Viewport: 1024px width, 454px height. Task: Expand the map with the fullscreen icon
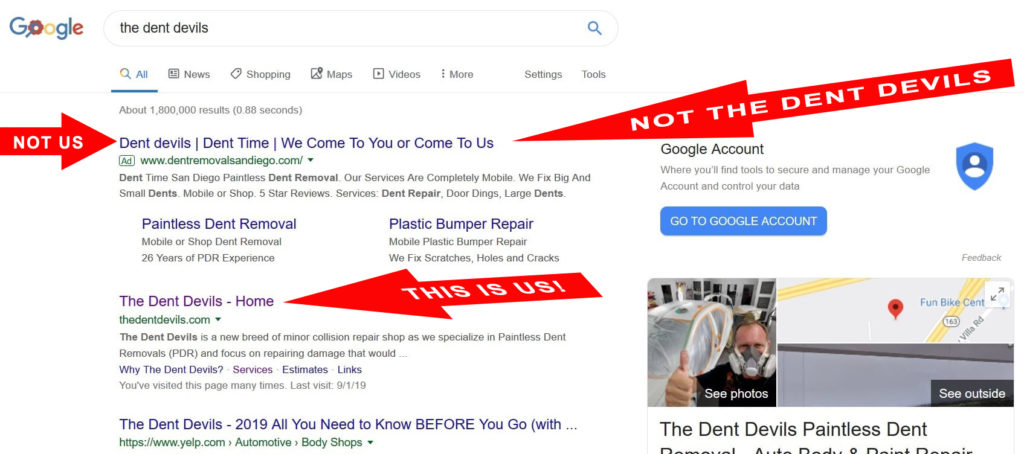pyautogui.click(x=997, y=295)
